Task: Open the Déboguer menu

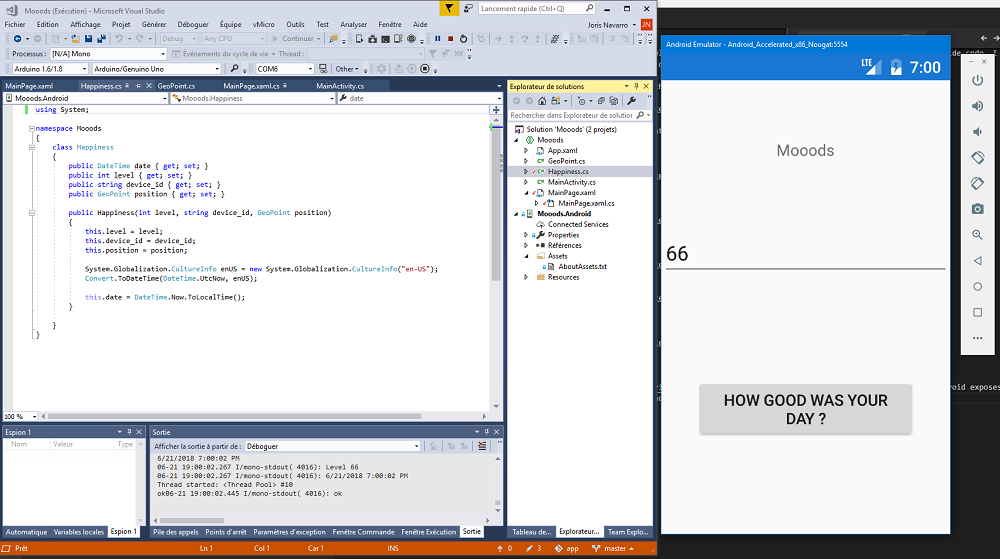Action: click(x=193, y=24)
